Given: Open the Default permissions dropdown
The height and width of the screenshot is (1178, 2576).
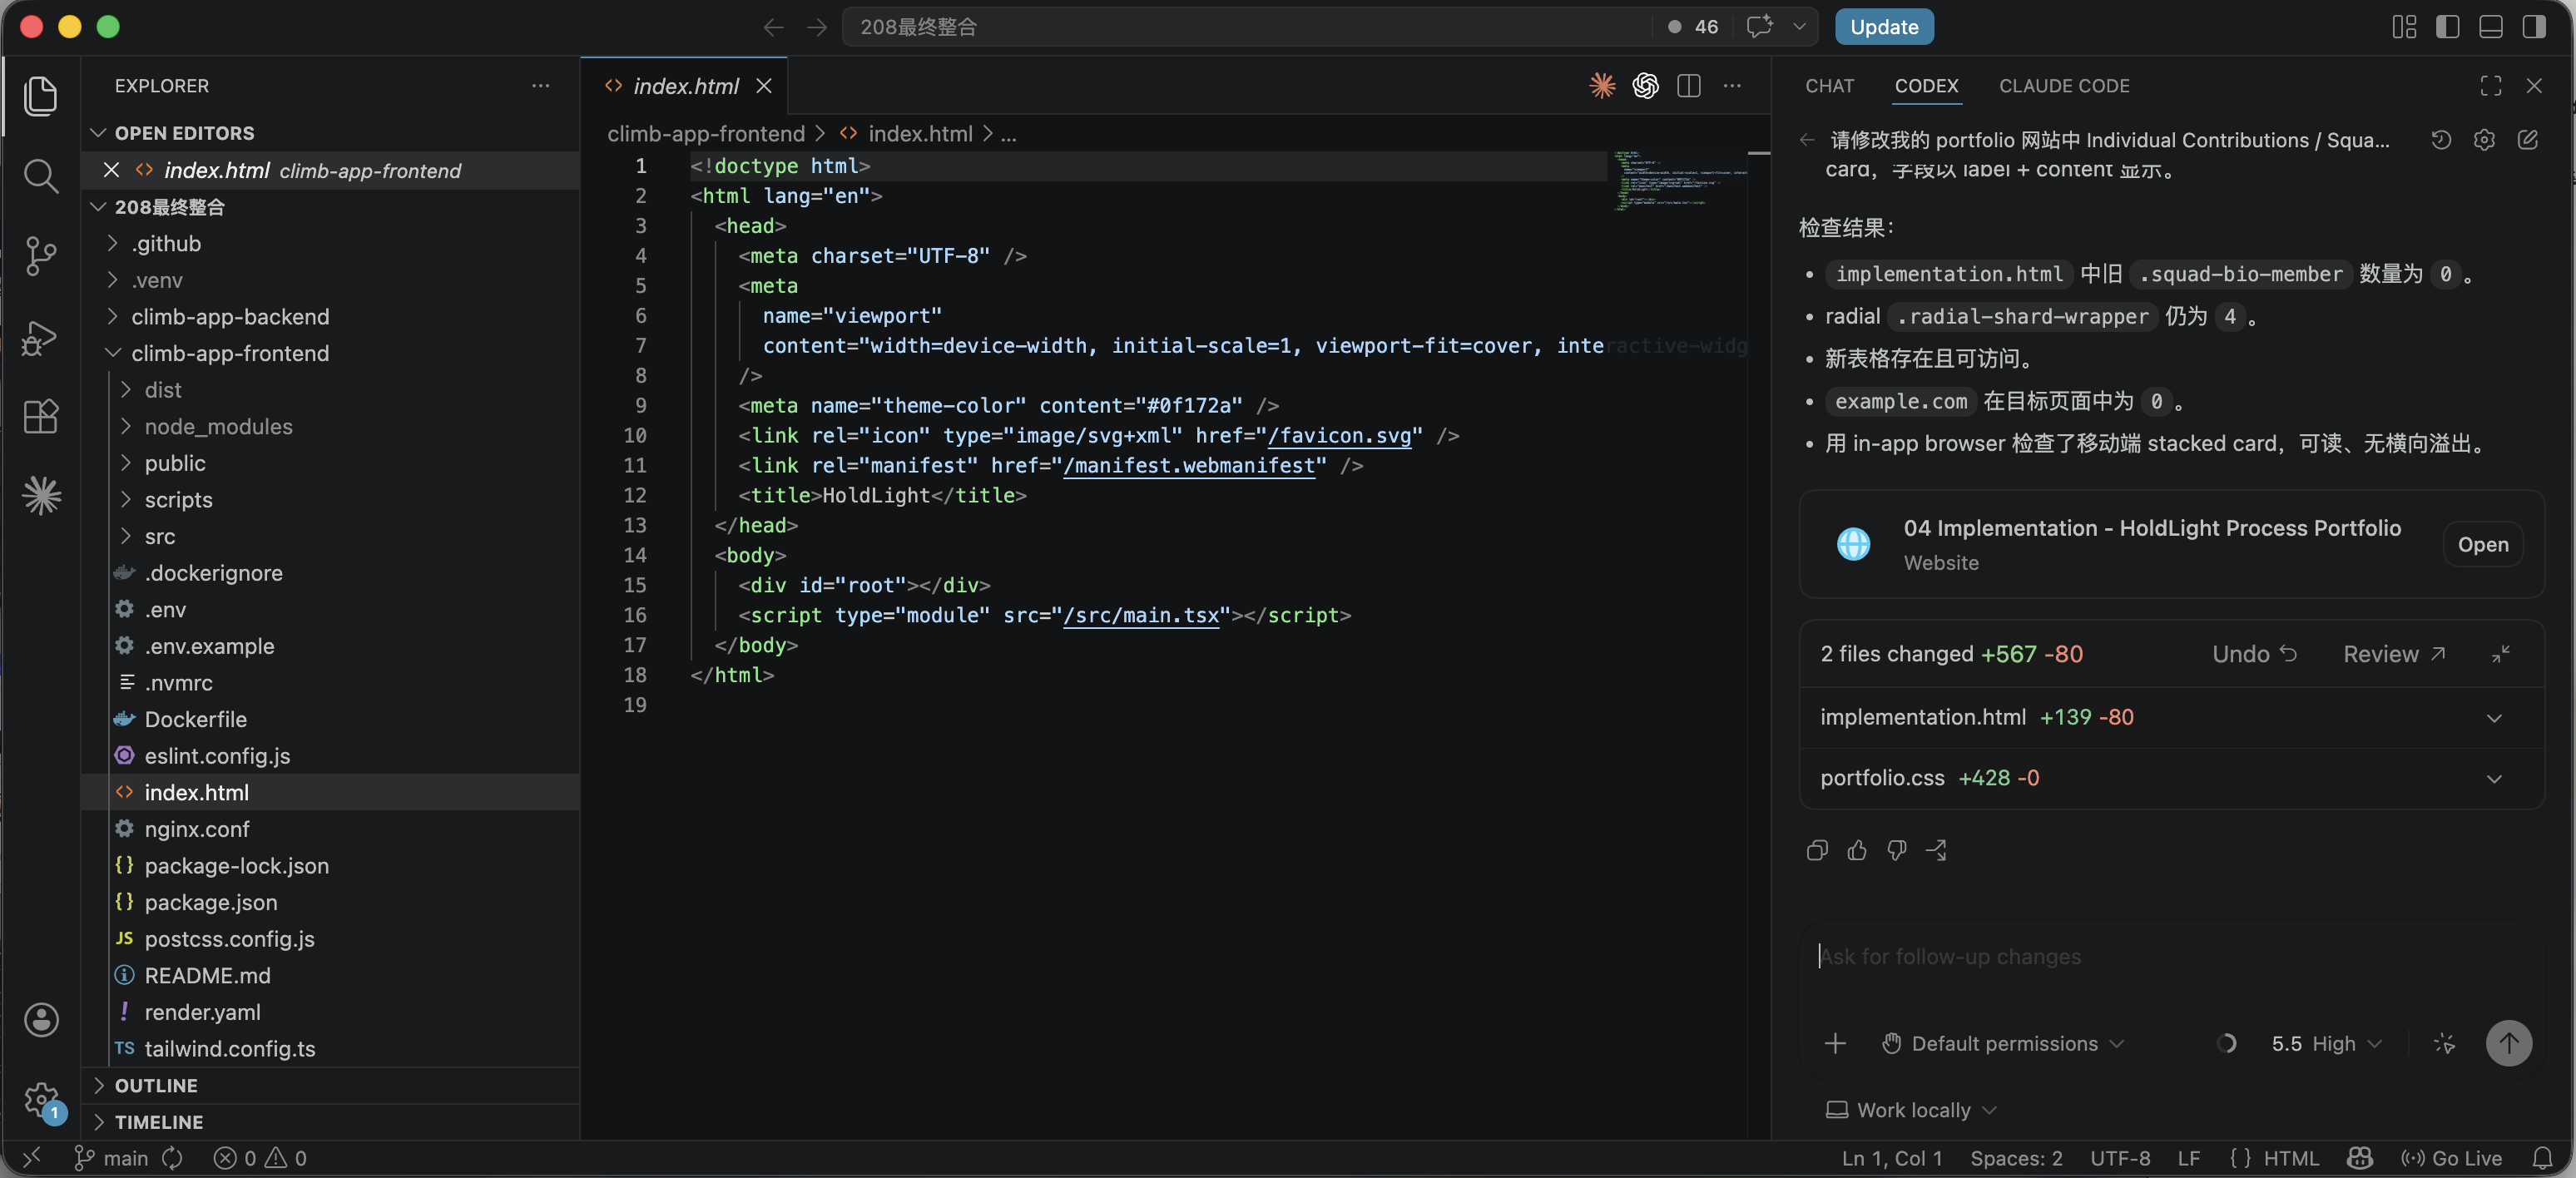Looking at the screenshot, I should 2002,1043.
